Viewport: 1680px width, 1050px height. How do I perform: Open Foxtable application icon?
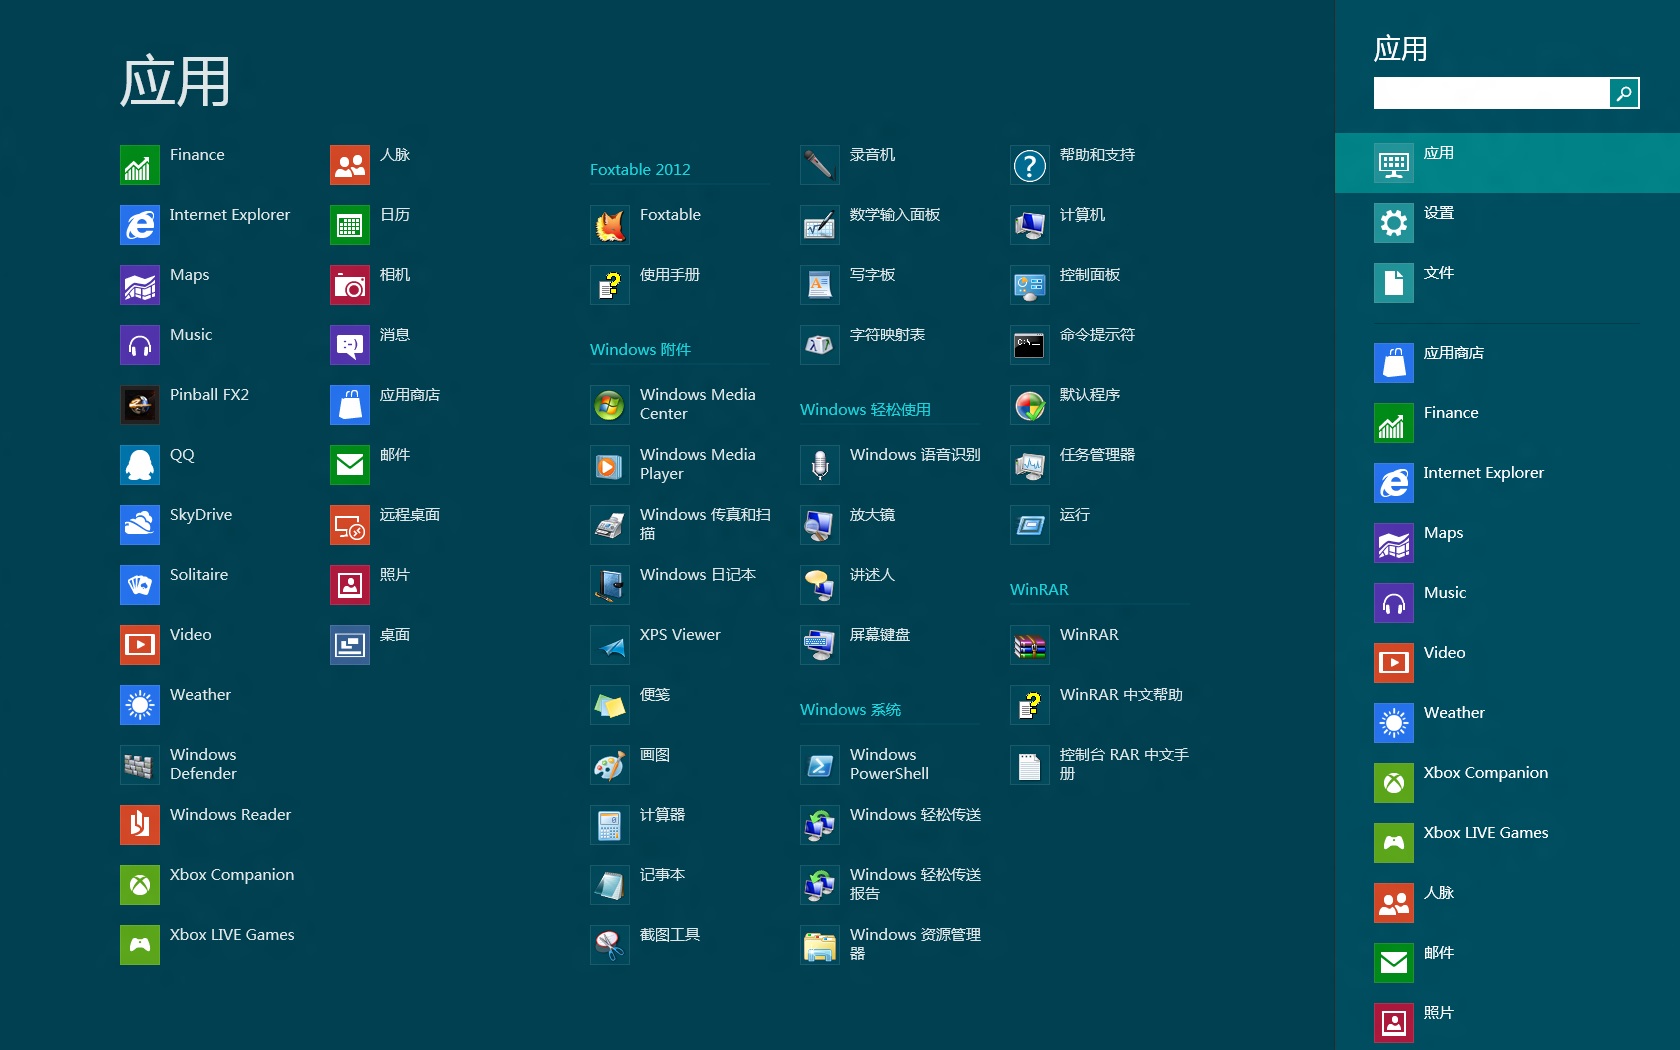coord(610,225)
